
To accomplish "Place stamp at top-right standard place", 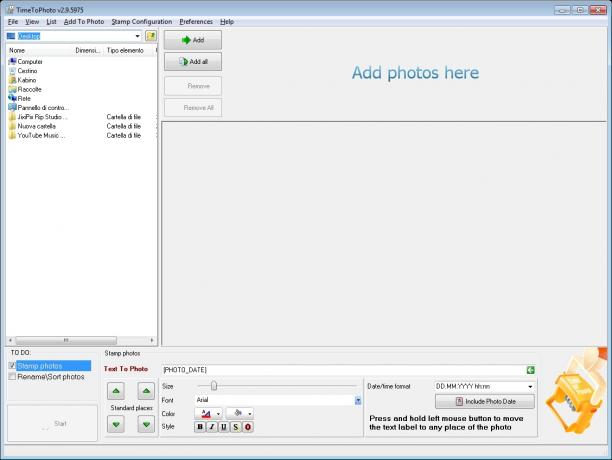I will [146, 391].
